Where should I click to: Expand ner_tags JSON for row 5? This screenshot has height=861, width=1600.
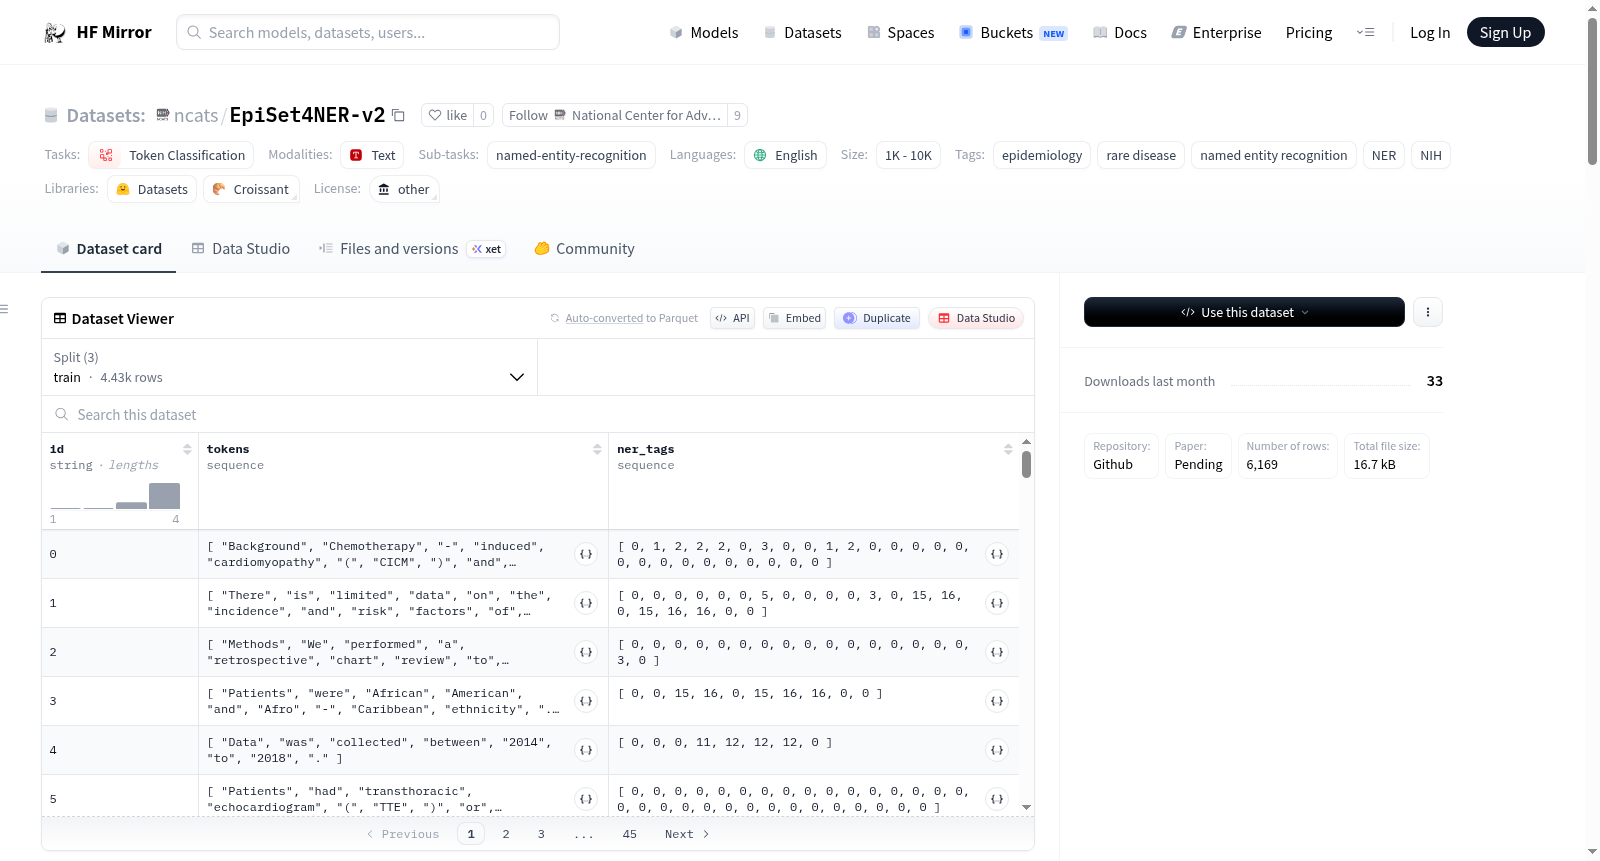tap(997, 799)
